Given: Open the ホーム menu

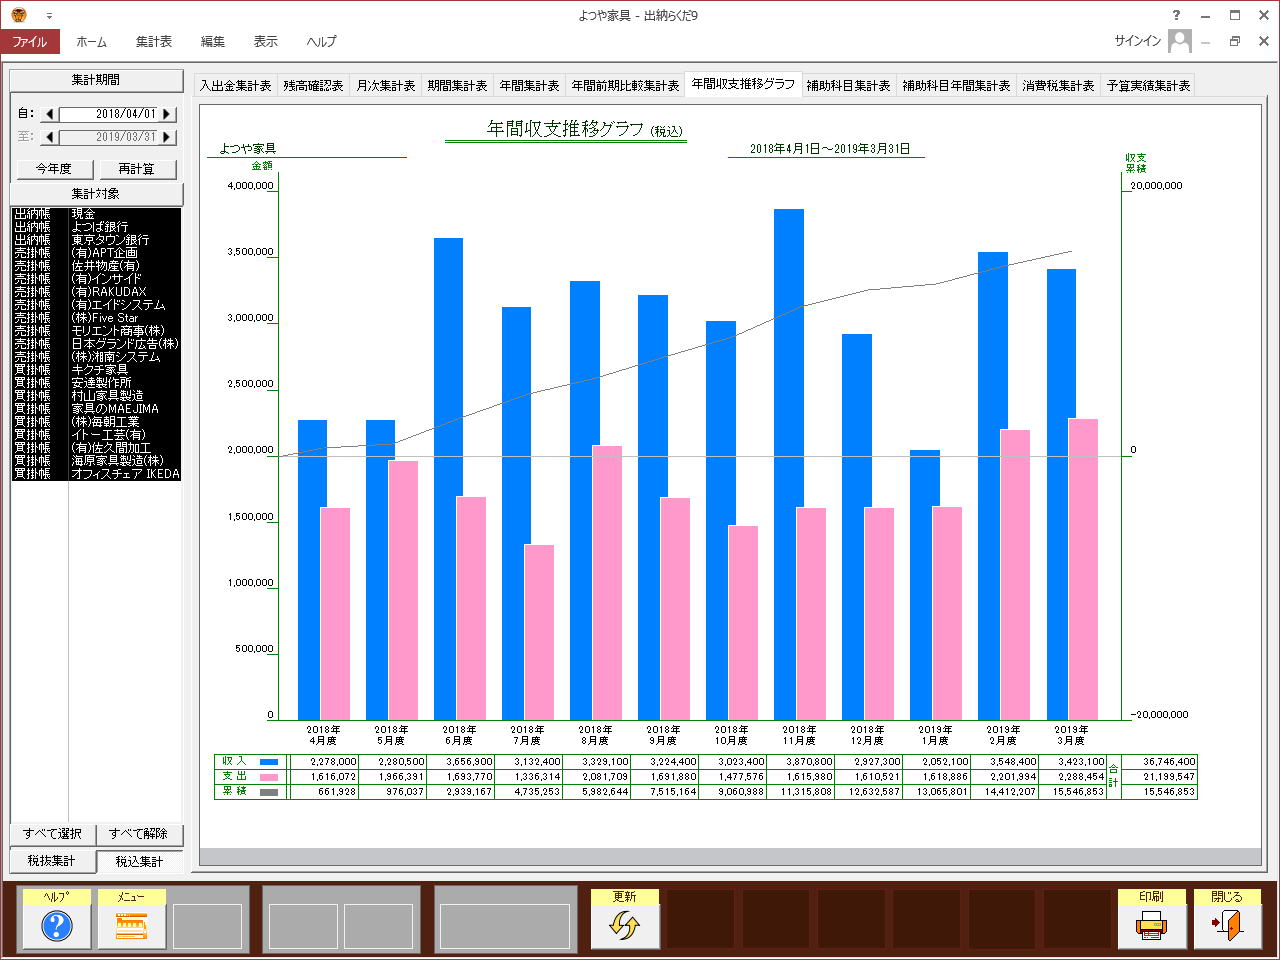Looking at the screenshot, I should pyautogui.click(x=92, y=41).
